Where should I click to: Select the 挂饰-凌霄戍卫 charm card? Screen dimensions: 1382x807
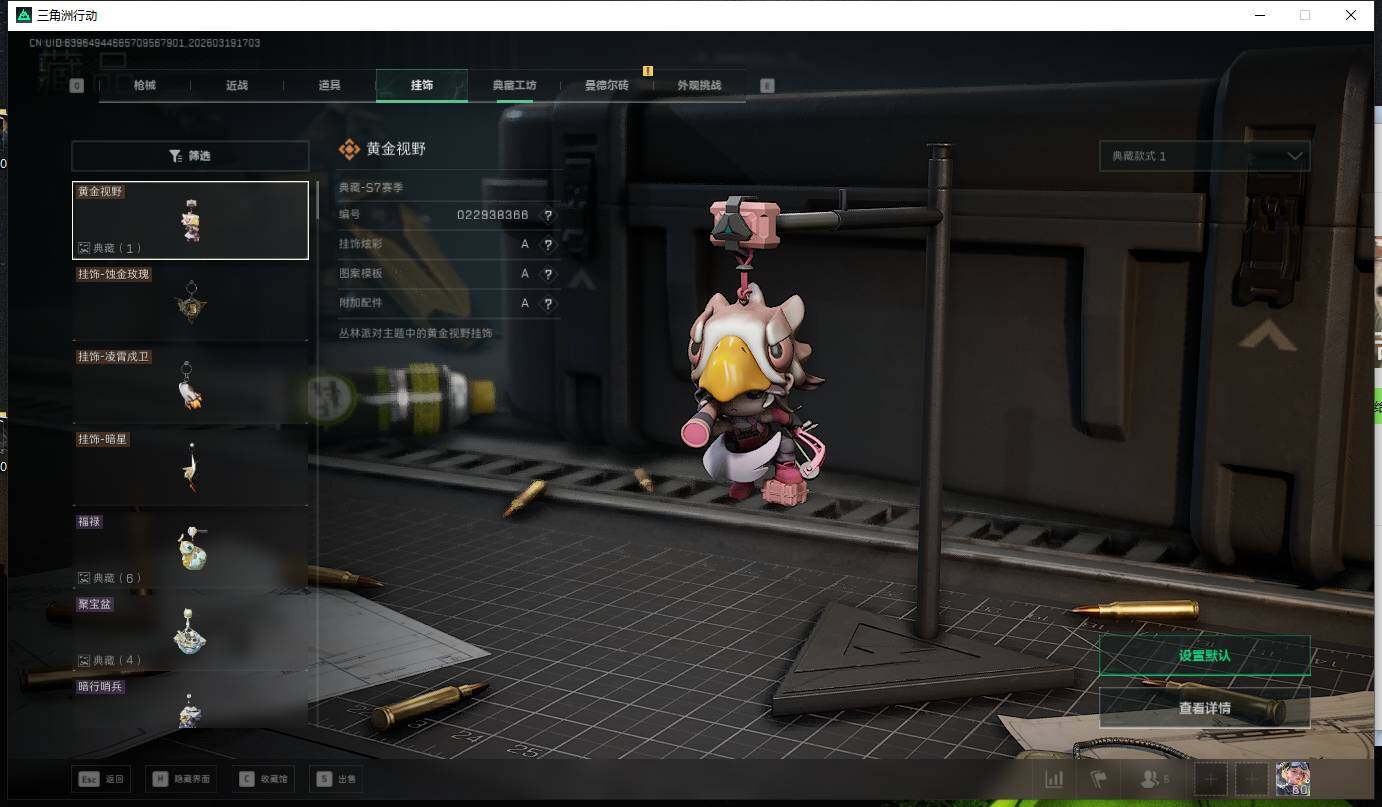(190, 385)
